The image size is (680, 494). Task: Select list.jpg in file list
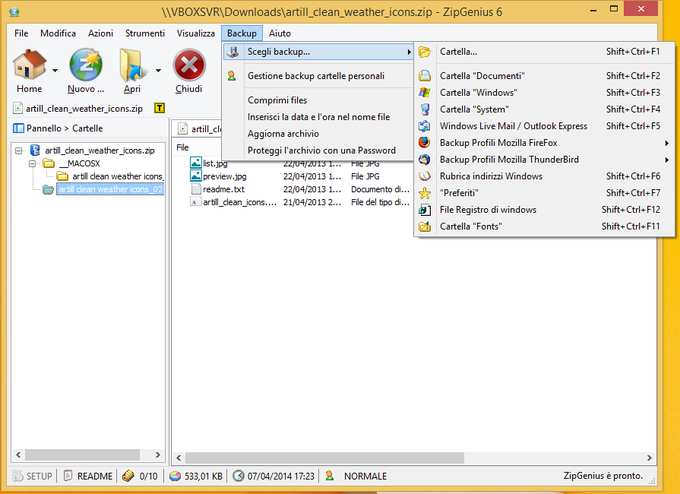[215, 164]
